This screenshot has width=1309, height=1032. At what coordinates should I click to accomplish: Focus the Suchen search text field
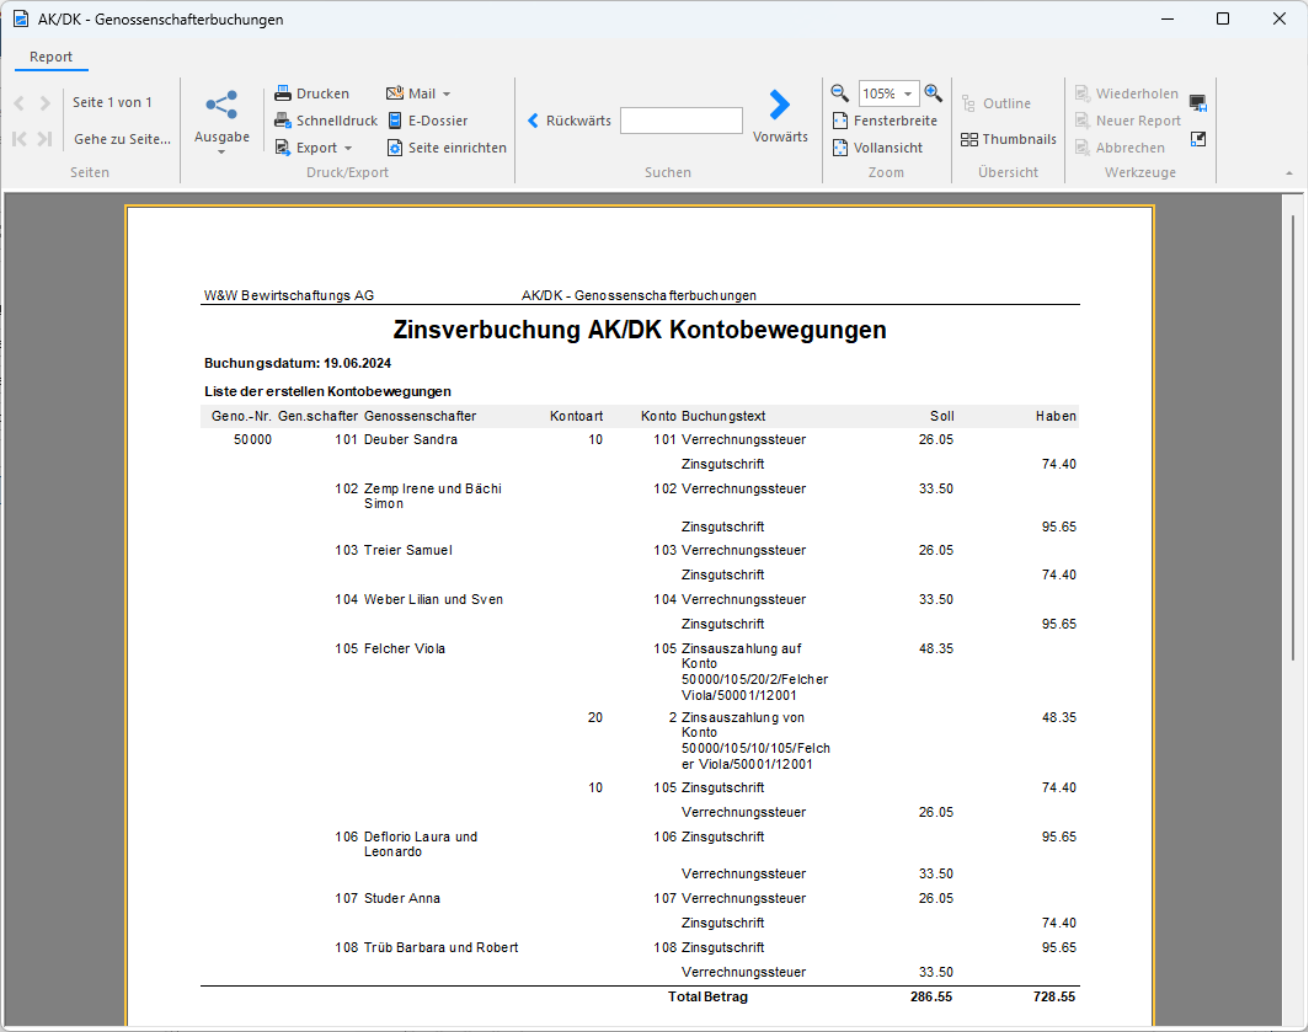pyautogui.click(x=681, y=121)
